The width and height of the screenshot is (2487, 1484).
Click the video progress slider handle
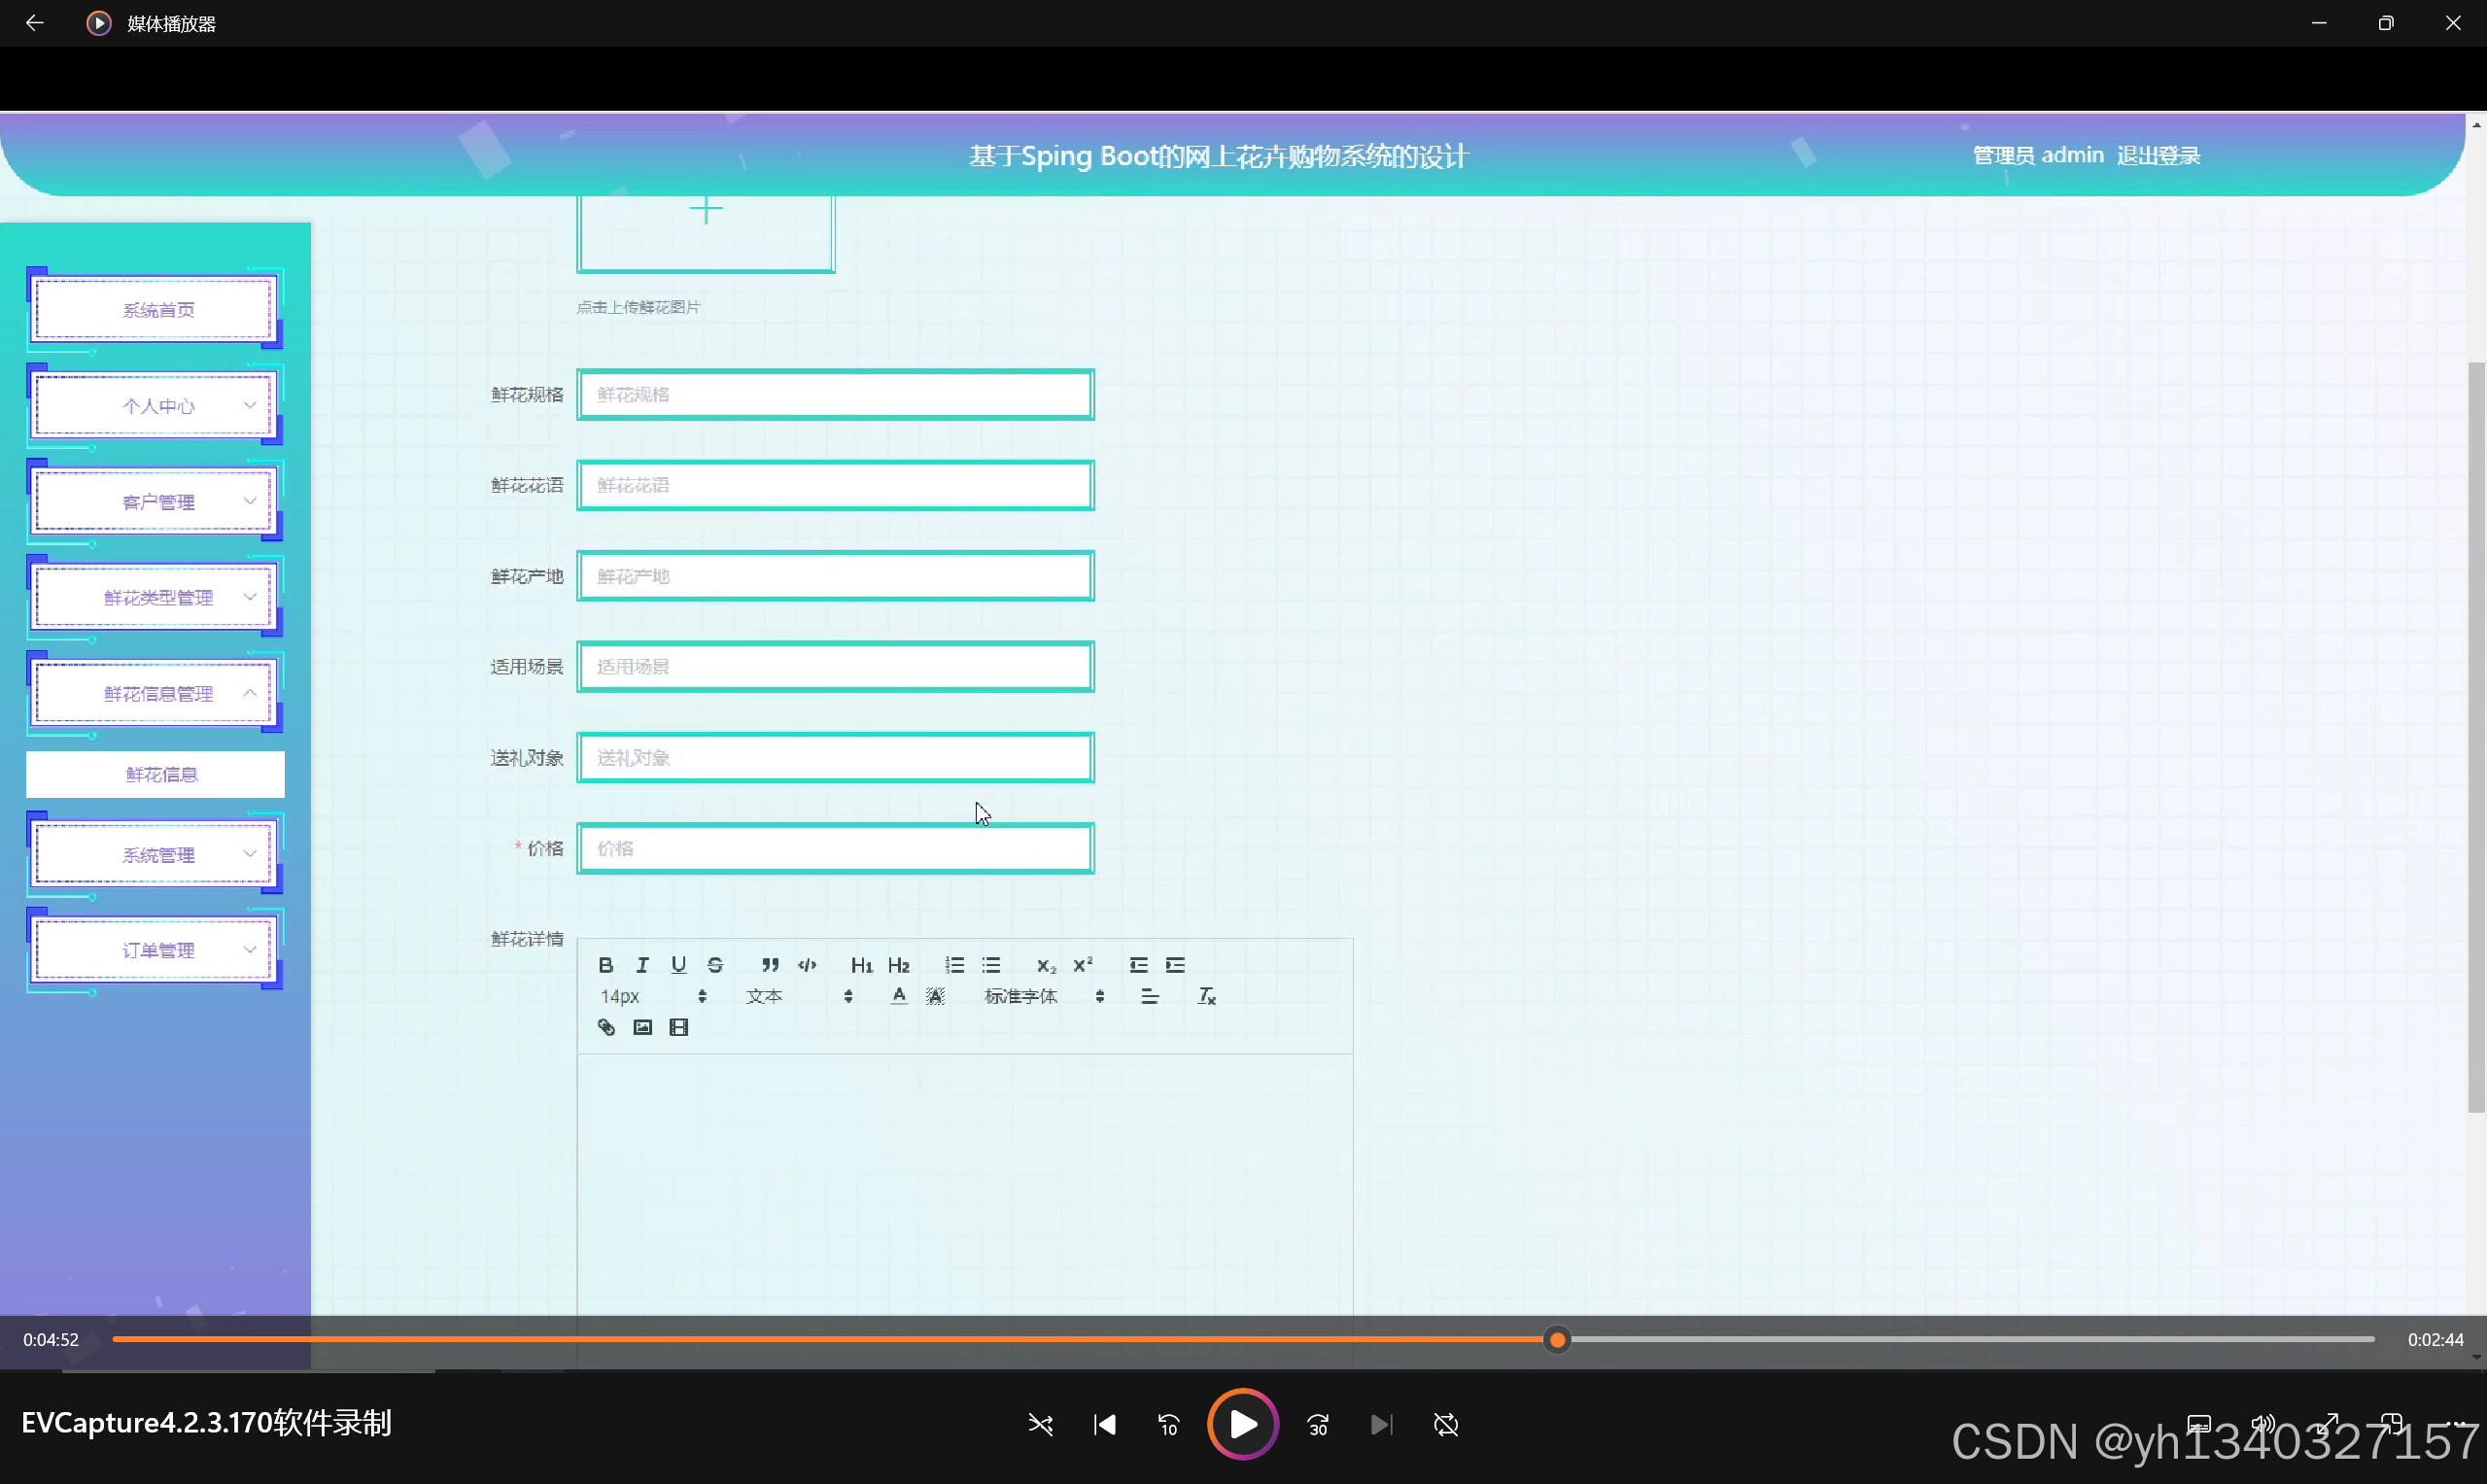tap(1557, 1340)
